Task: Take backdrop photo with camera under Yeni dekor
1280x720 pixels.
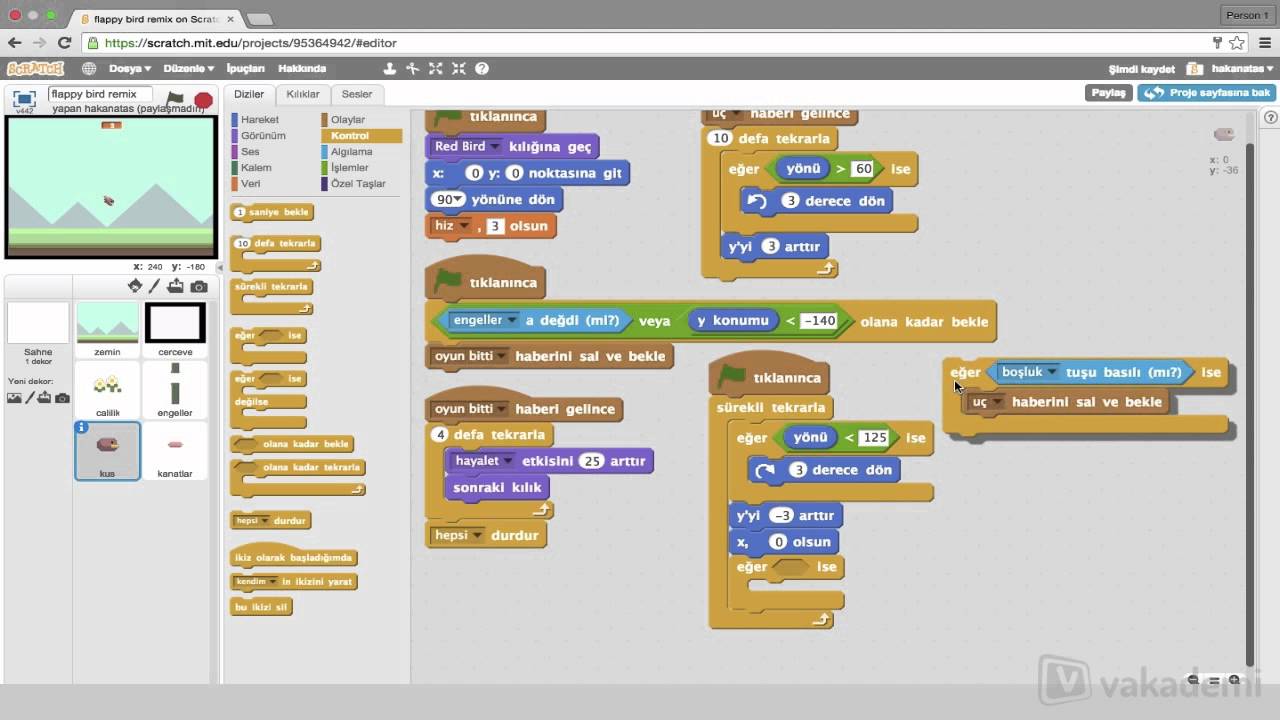Action: 62,398
